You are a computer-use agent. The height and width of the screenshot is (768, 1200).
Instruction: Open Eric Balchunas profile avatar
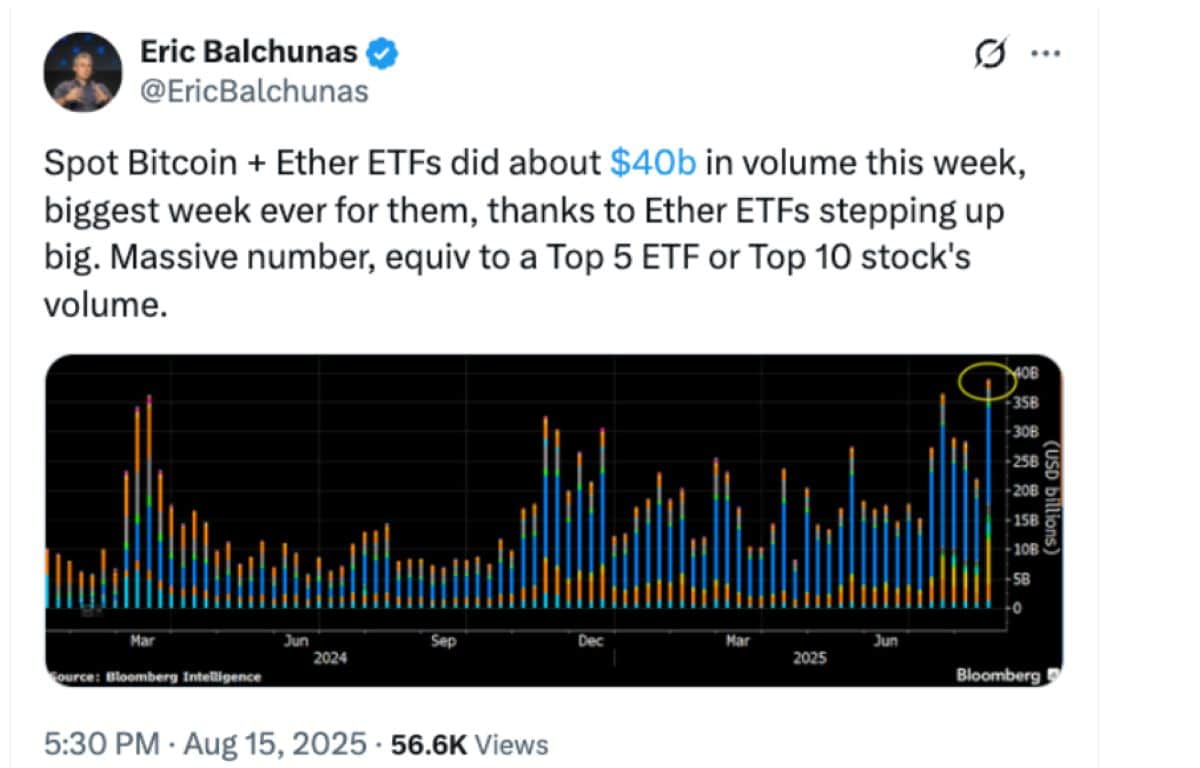82,72
